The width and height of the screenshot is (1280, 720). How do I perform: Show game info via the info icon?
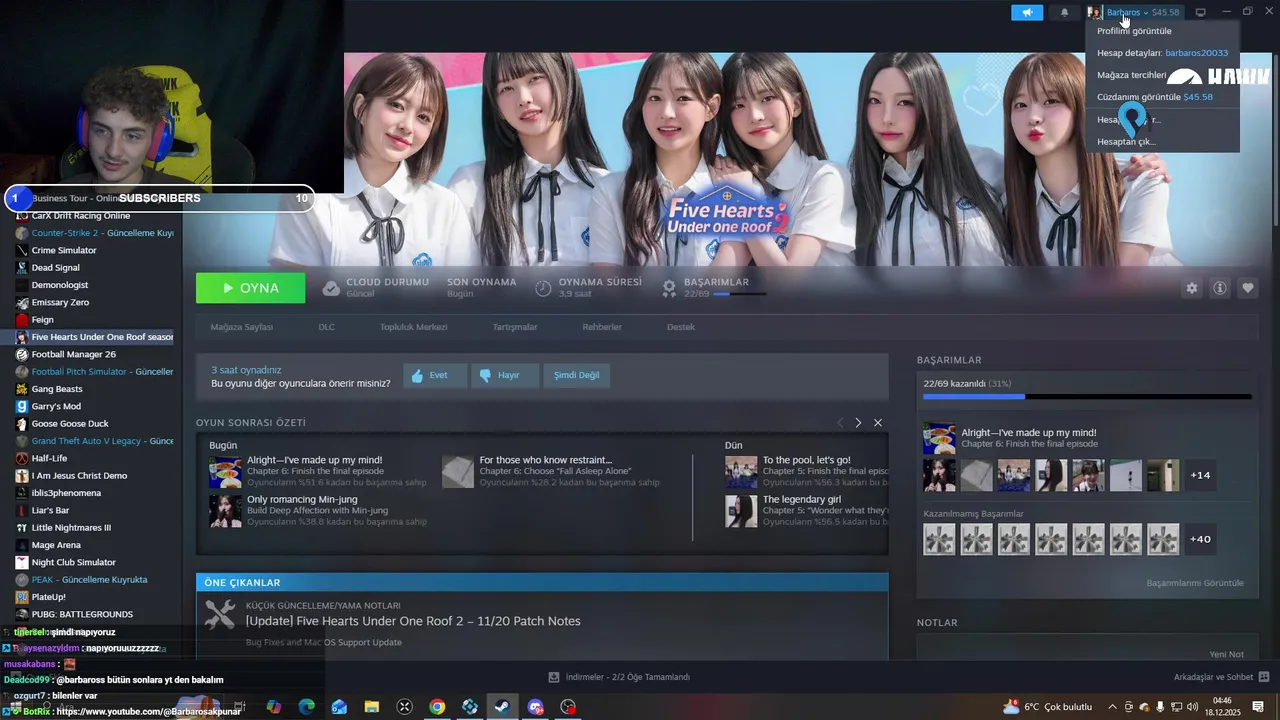(1220, 288)
